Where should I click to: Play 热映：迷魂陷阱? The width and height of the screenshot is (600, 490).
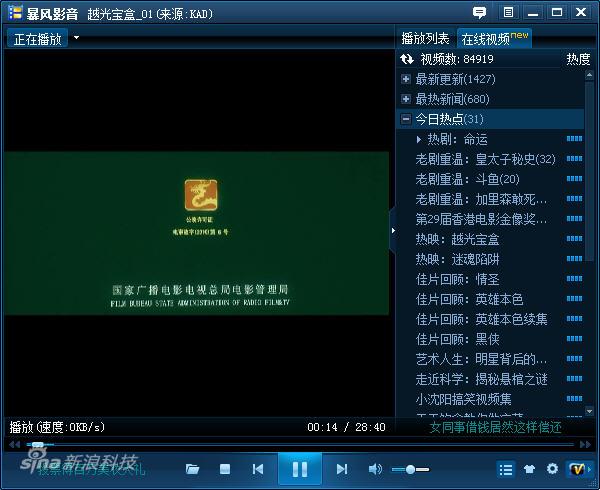[457, 259]
